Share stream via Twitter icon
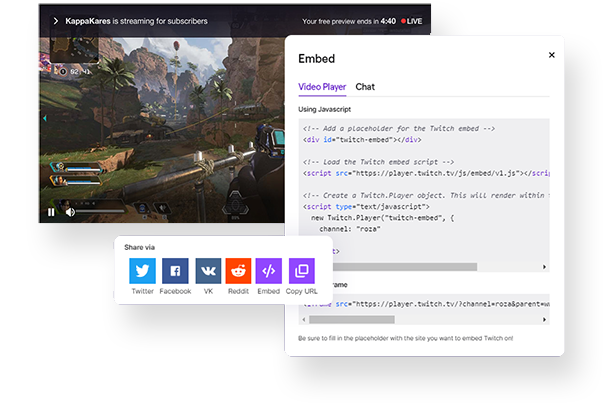This screenshot has height=403, width=603. point(142,271)
